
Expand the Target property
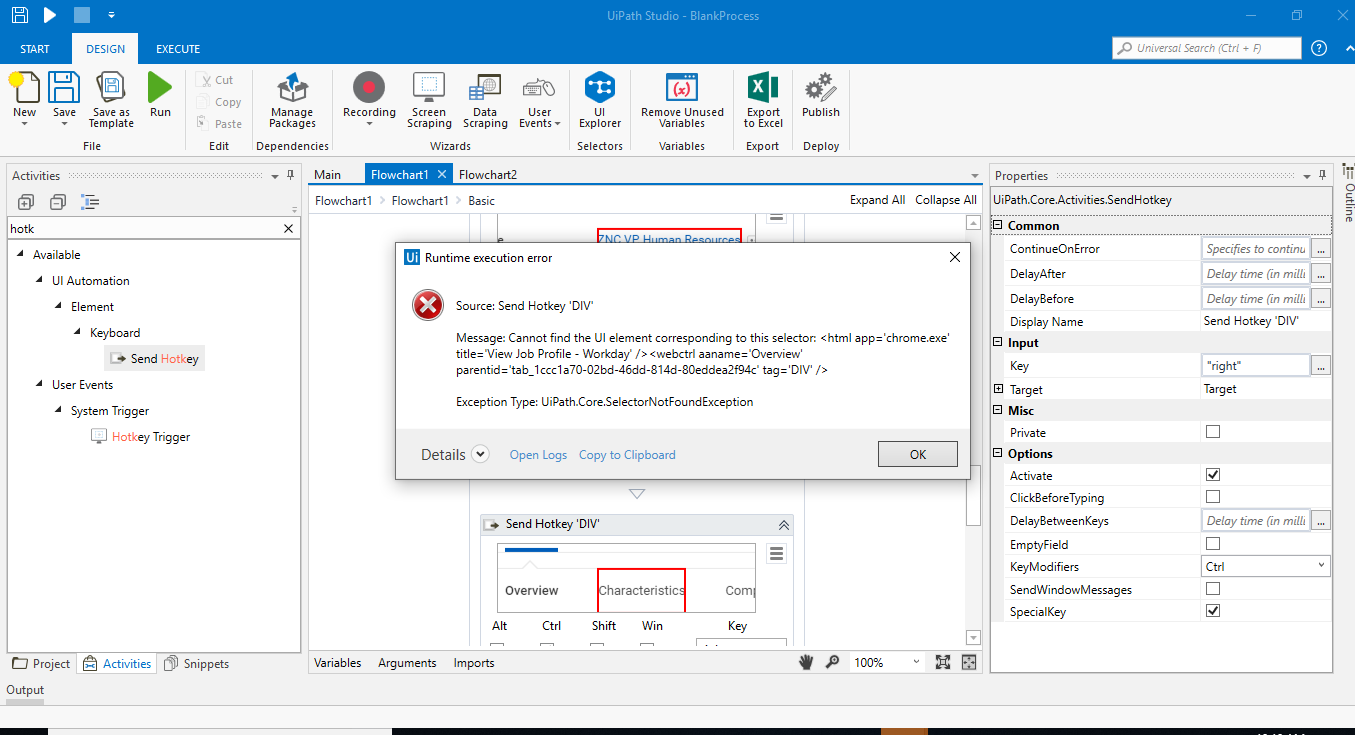click(998, 389)
